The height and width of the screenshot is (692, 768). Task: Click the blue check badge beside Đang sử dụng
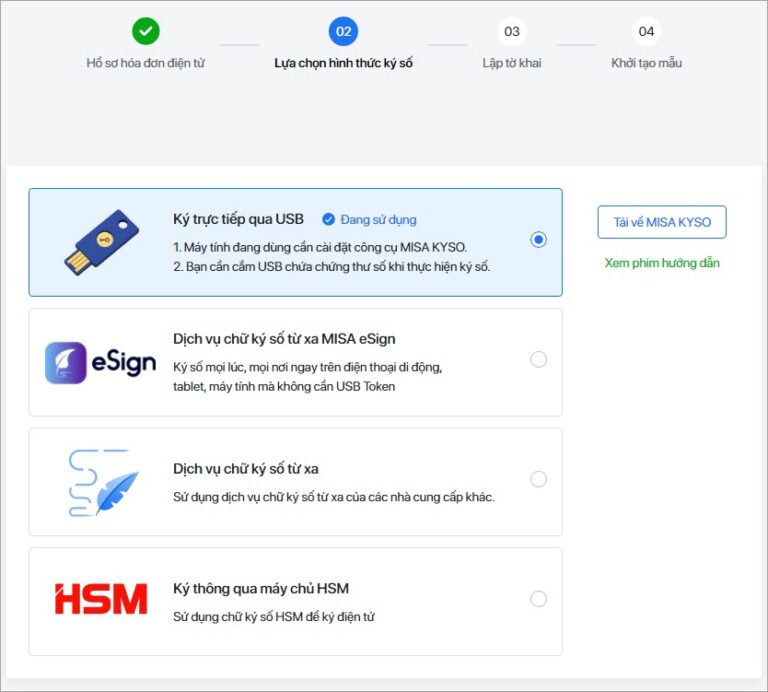(x=328, y=219)
